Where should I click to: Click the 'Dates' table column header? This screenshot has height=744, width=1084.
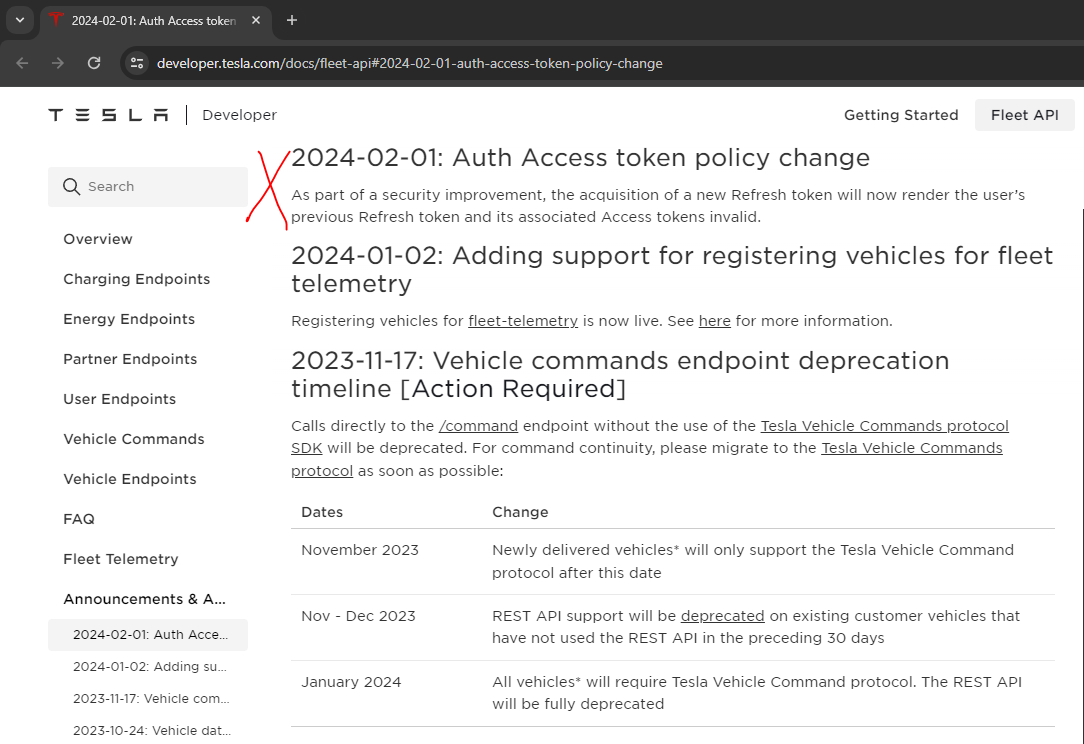322,512
